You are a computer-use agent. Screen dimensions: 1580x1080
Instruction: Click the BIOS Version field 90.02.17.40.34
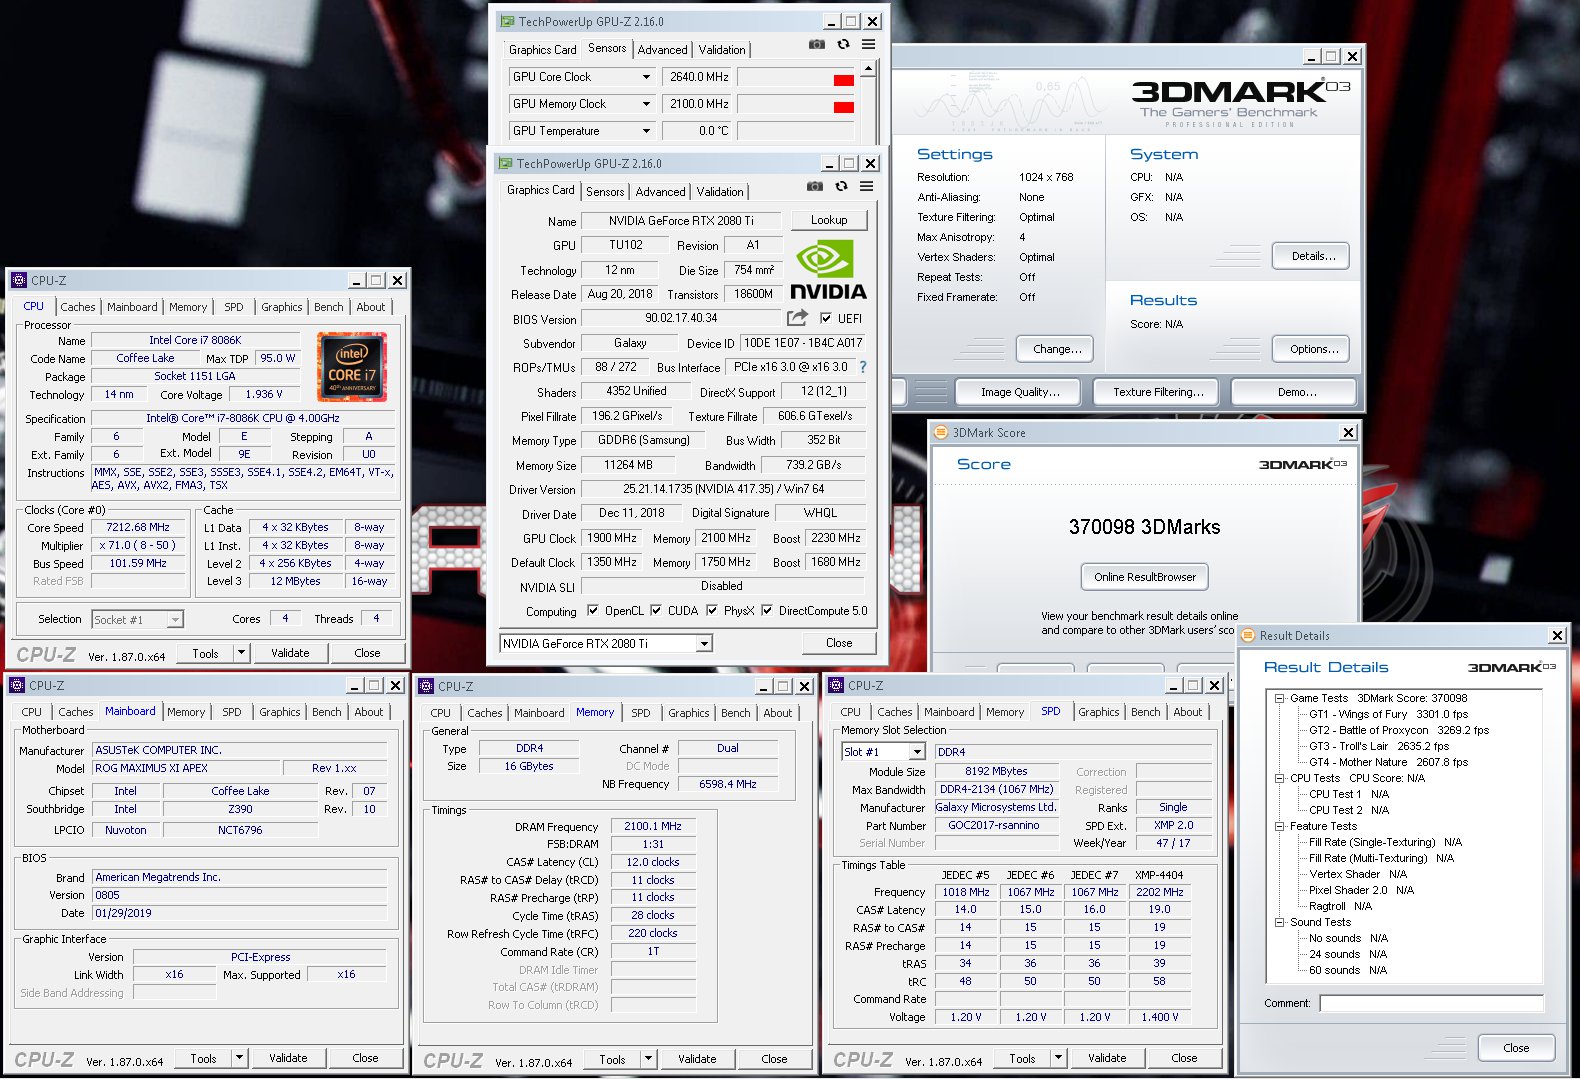click(x=681, y=318)
